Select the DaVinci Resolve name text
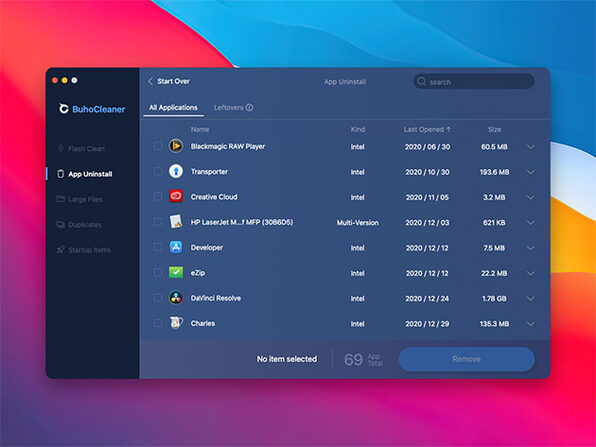Image resolution: width=596 pixels, height=447 pixels. (216, 298)
